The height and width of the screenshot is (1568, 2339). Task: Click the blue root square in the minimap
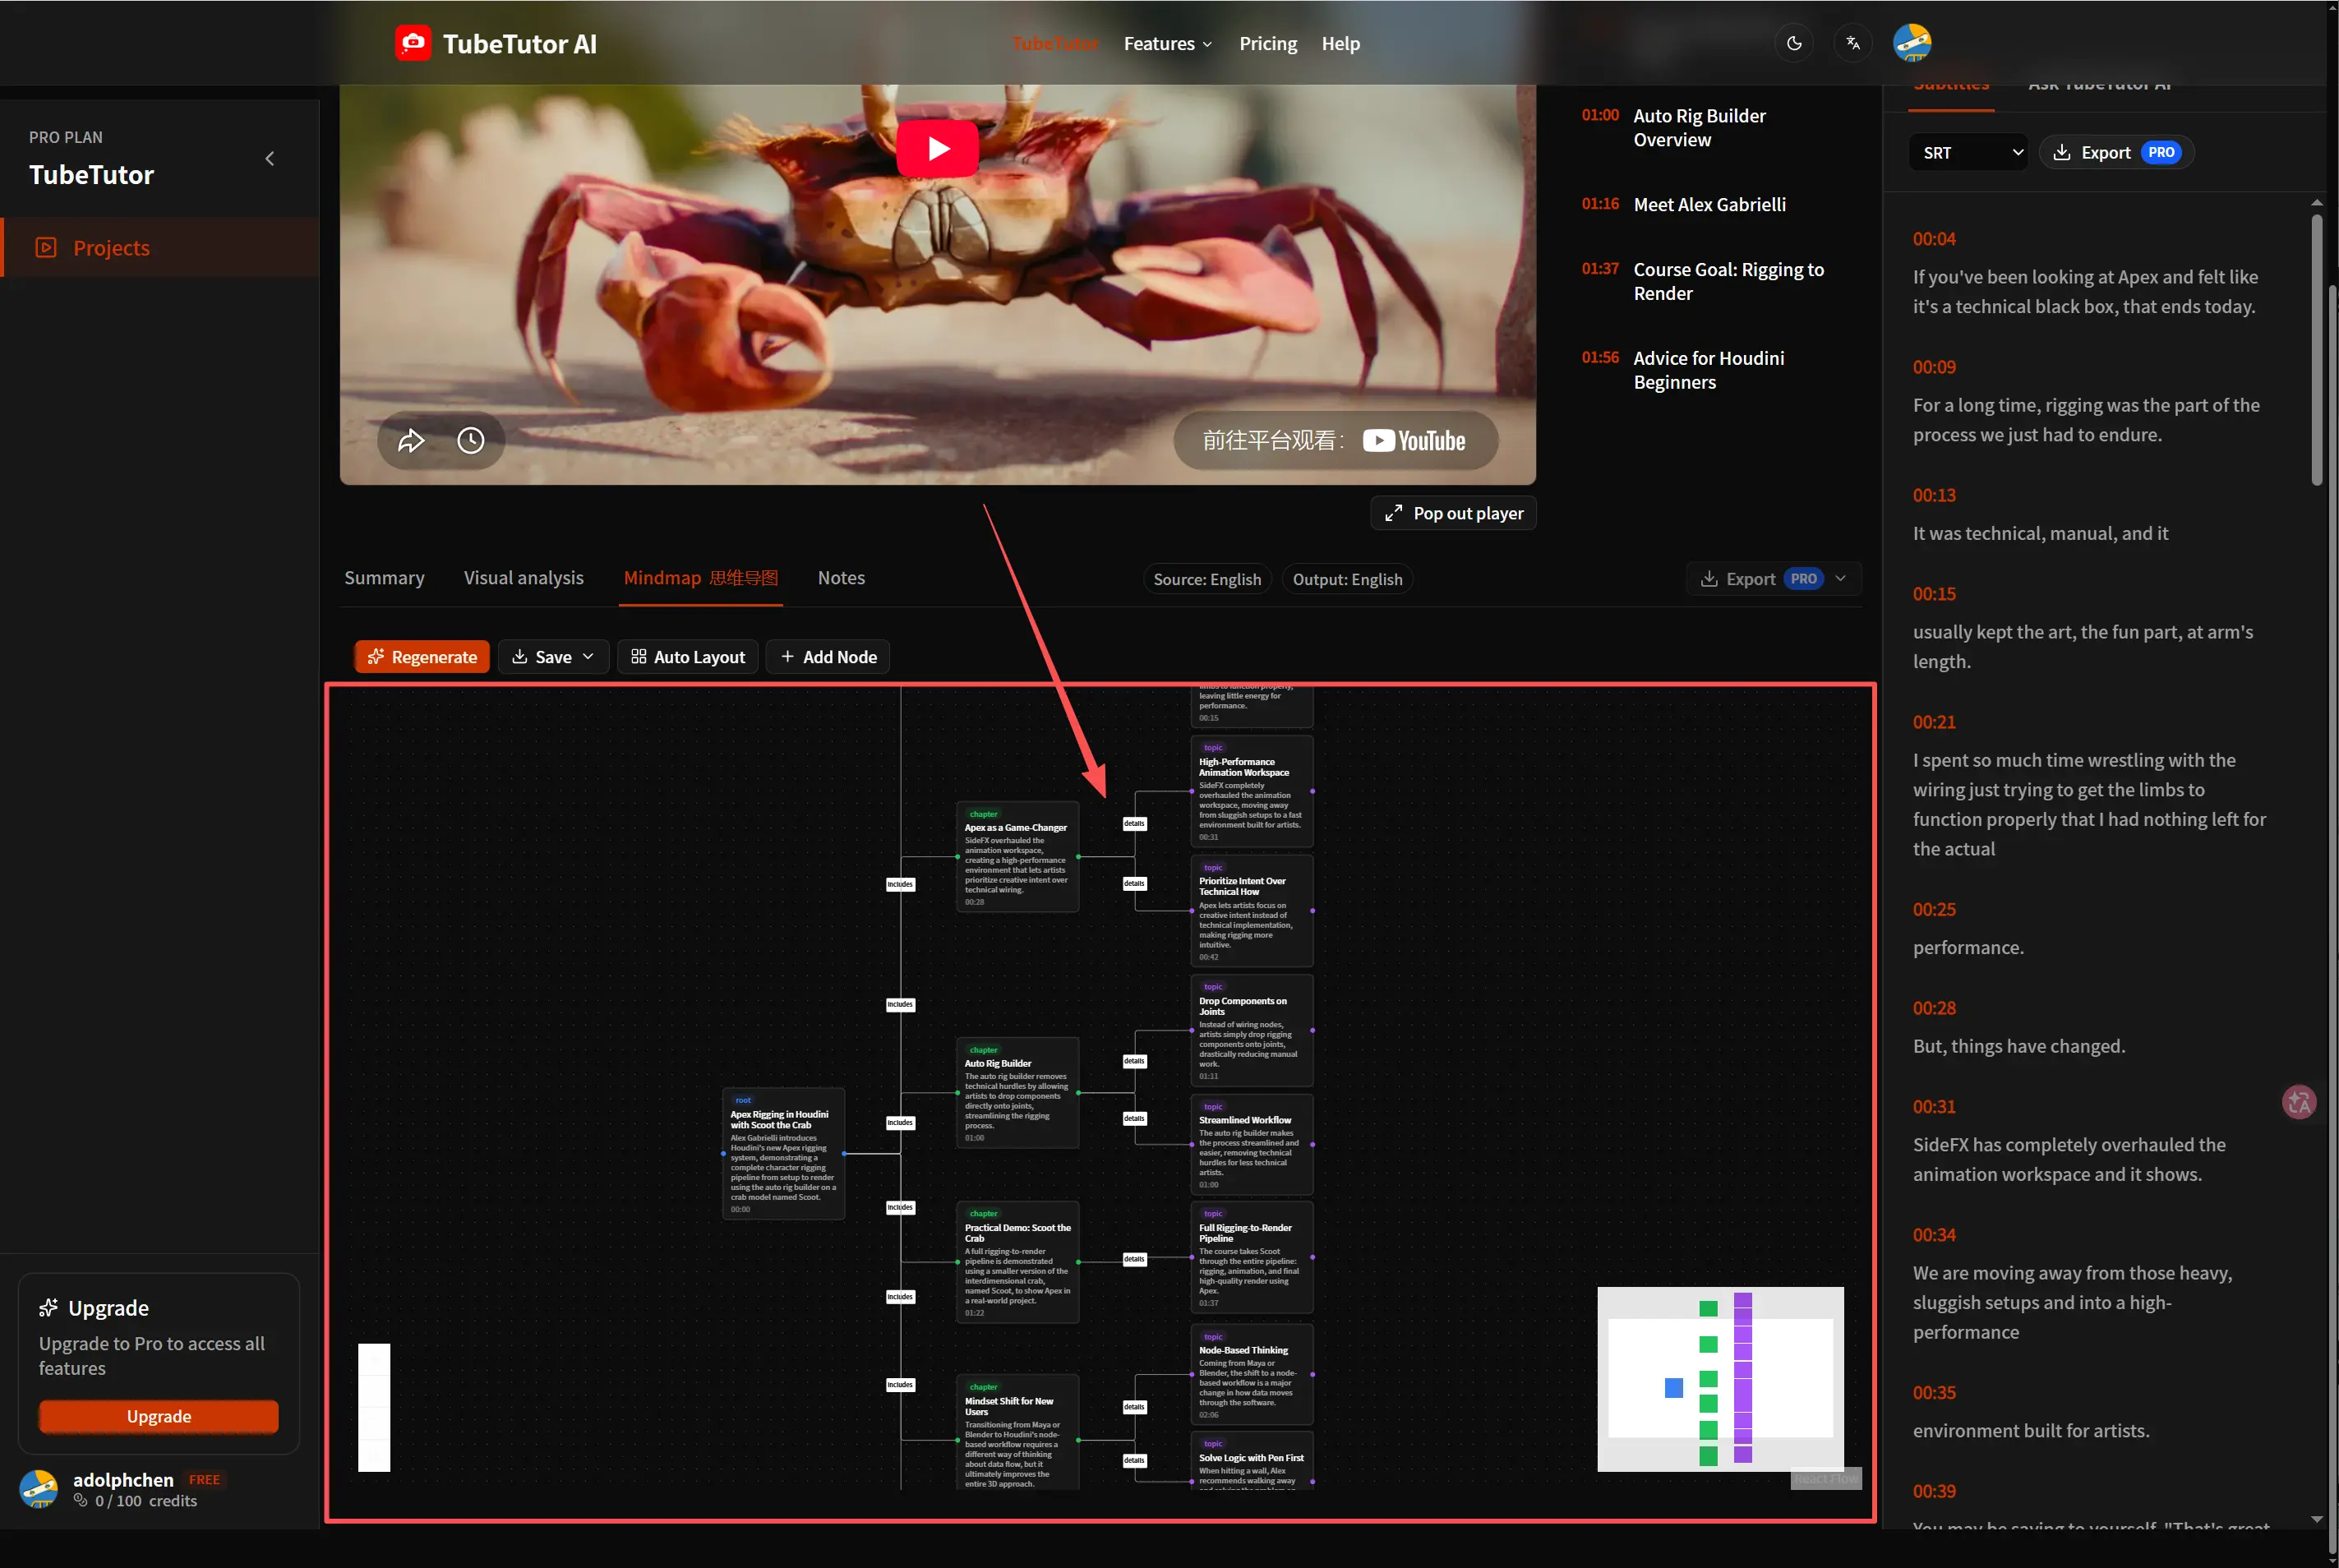point(1673,1388)
